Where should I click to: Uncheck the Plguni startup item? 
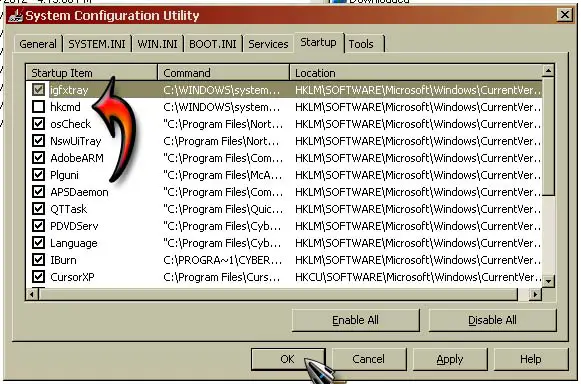pyautogui.click(x=38, y=175)
